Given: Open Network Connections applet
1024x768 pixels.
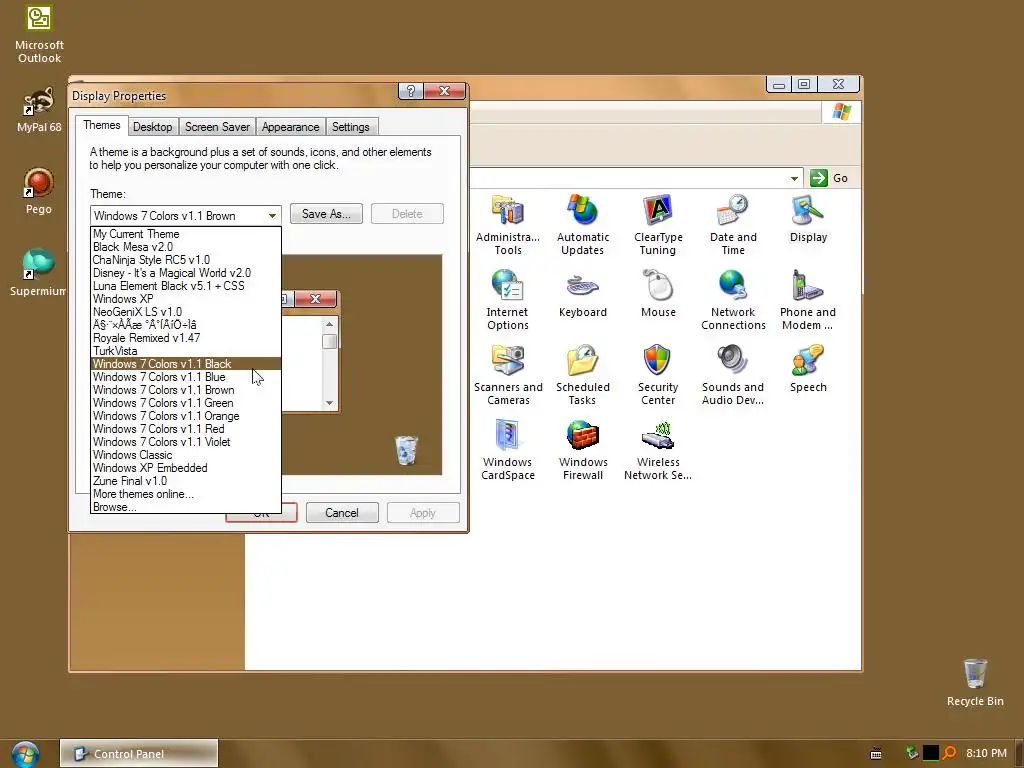Looking at the screenshot, I should 733,300.
